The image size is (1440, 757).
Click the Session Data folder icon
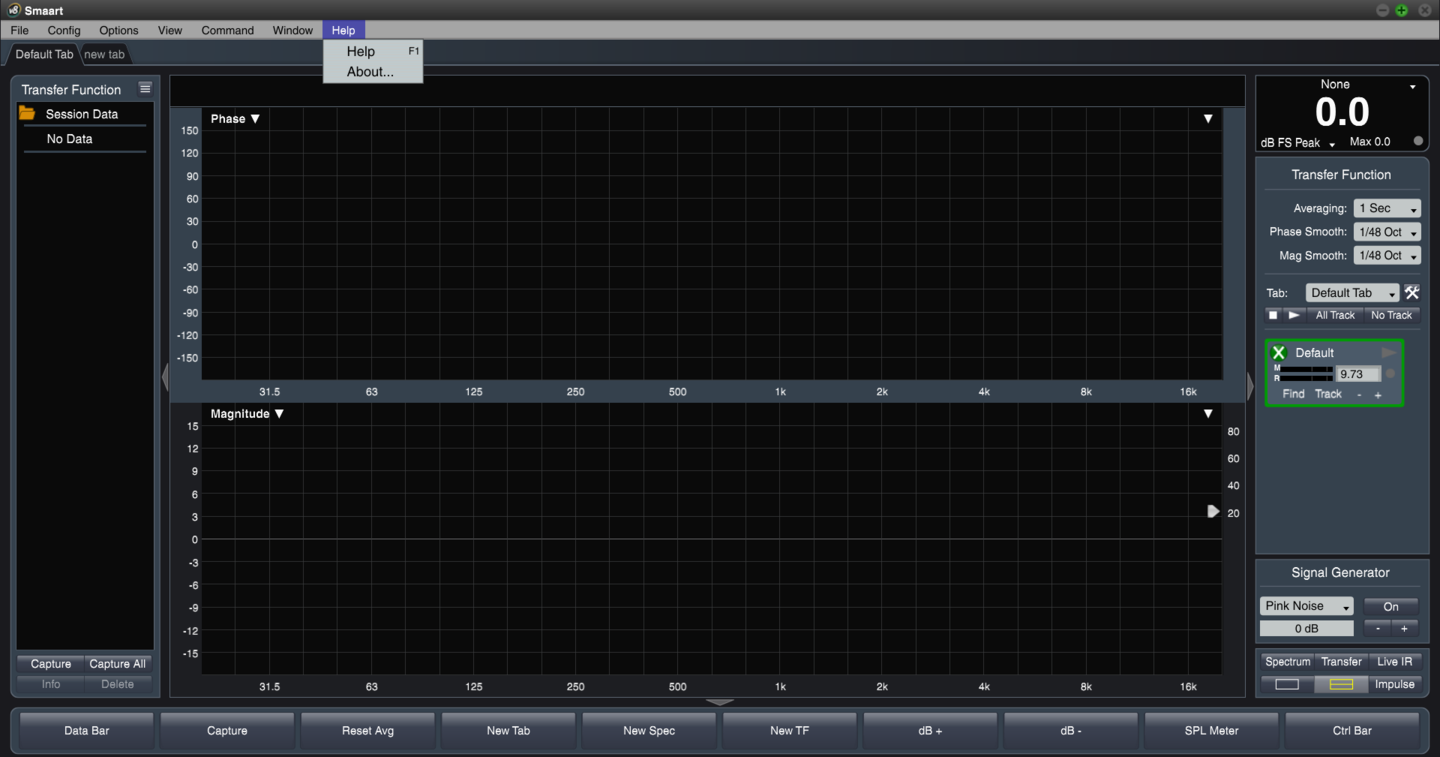point(27,114)
